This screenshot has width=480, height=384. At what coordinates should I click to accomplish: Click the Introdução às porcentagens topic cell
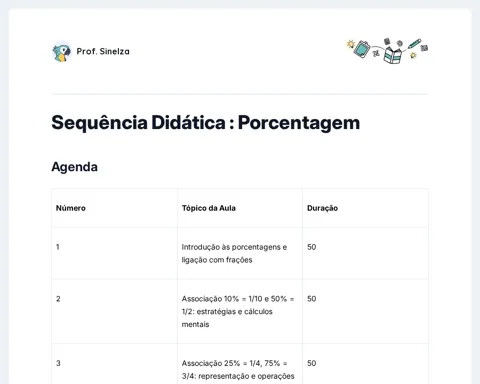(240, 253)
